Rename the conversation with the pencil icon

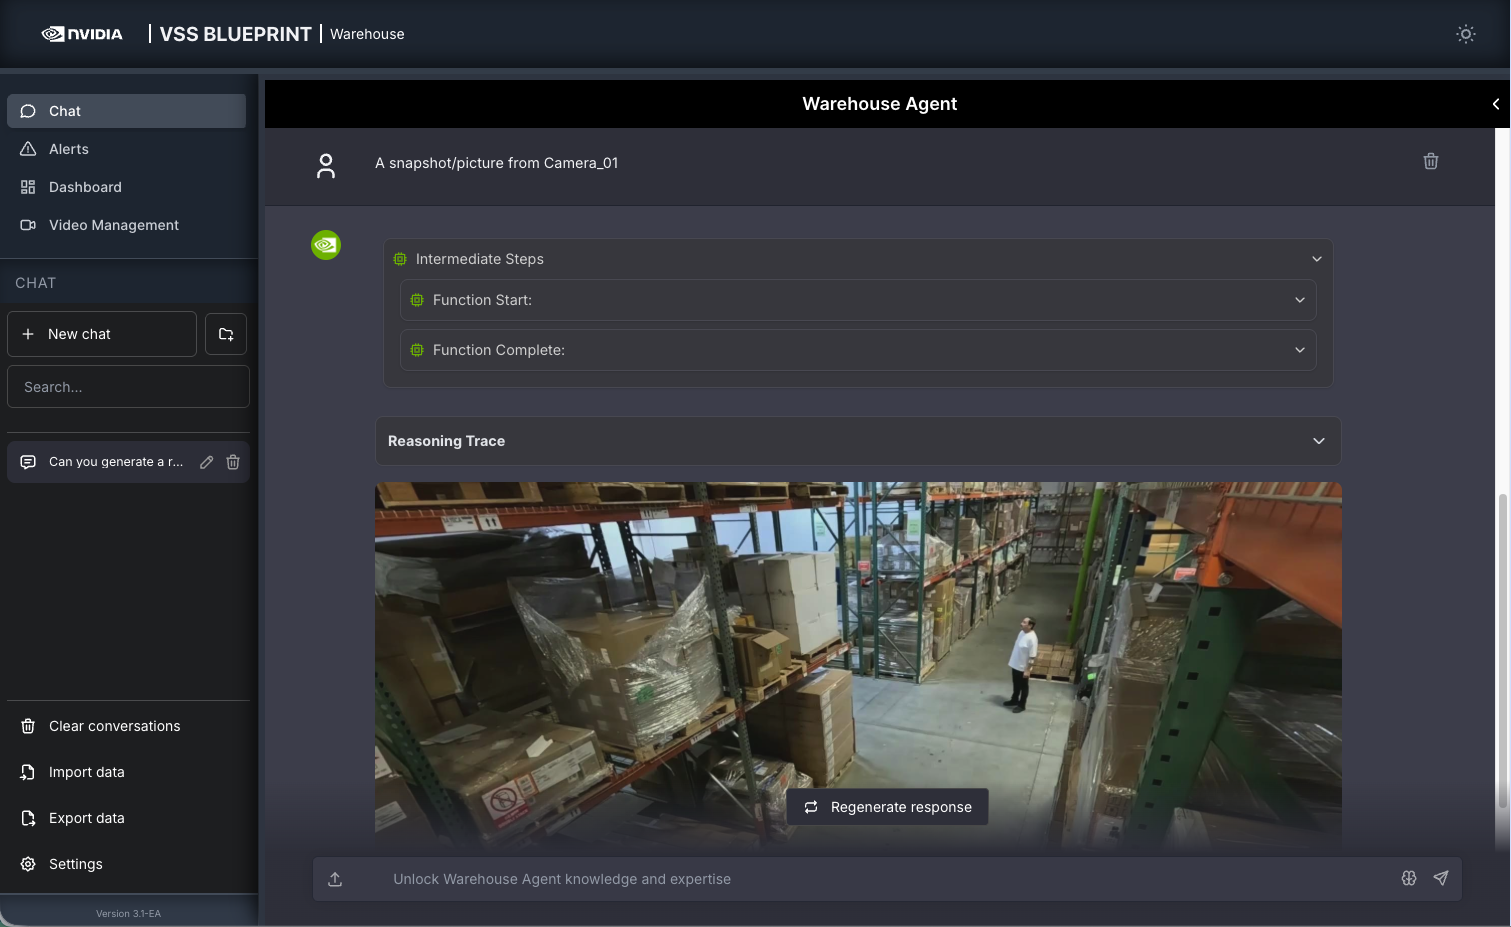coord(206,462)
